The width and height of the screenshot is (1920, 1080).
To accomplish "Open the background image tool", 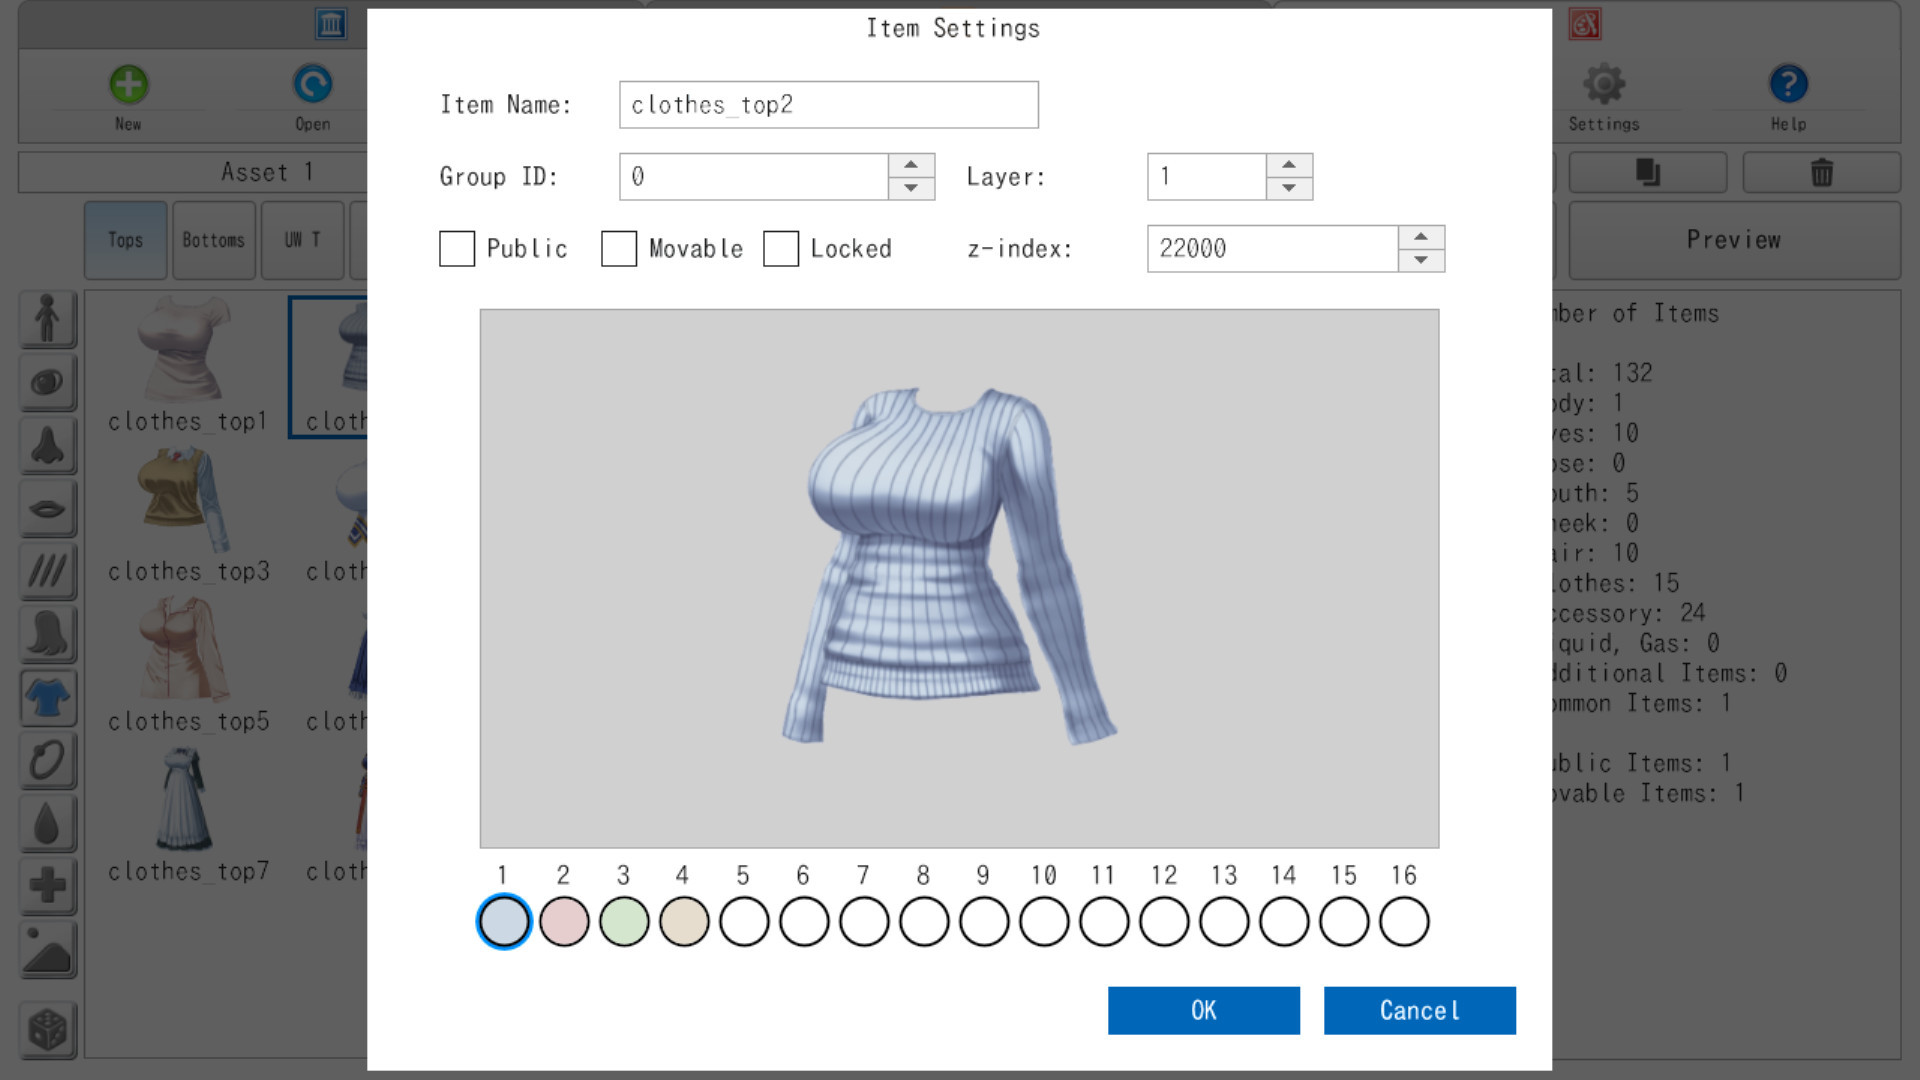I will [x=47, y=950].
